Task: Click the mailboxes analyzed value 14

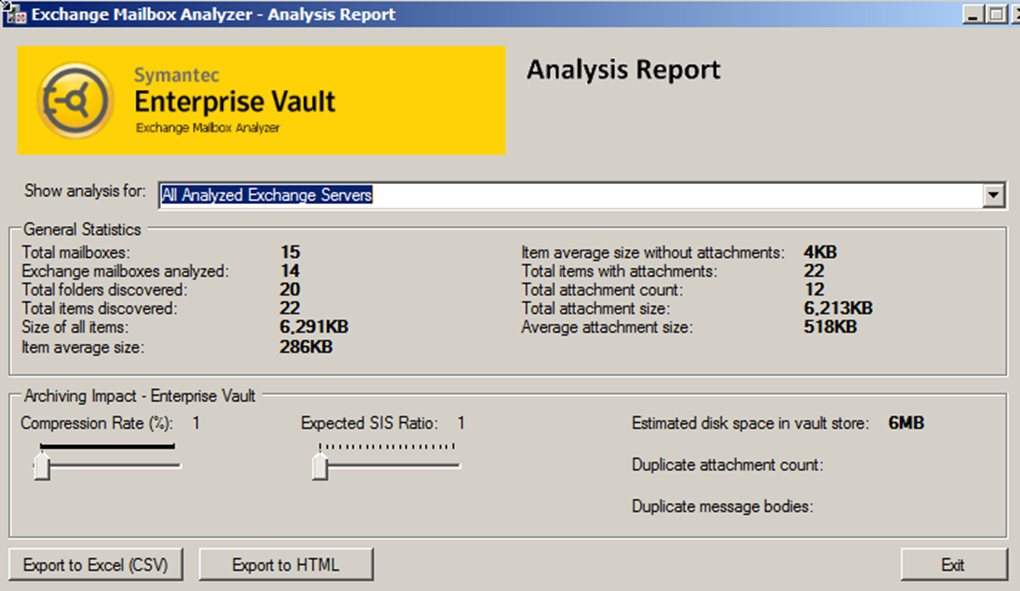Action: (290, 270)
